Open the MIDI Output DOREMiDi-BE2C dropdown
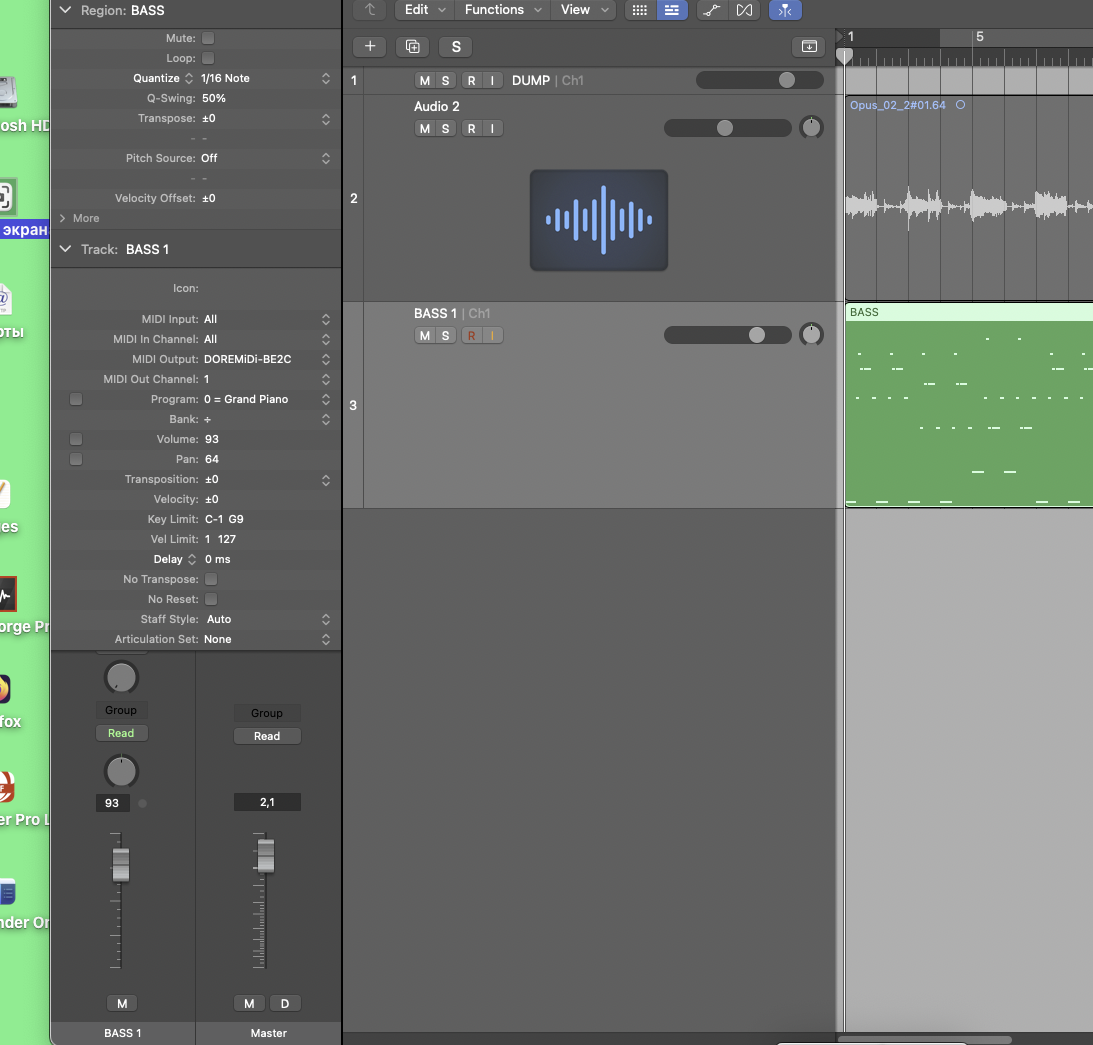The height and width of the screenshot is (1045, 1093). click(267, 359)
